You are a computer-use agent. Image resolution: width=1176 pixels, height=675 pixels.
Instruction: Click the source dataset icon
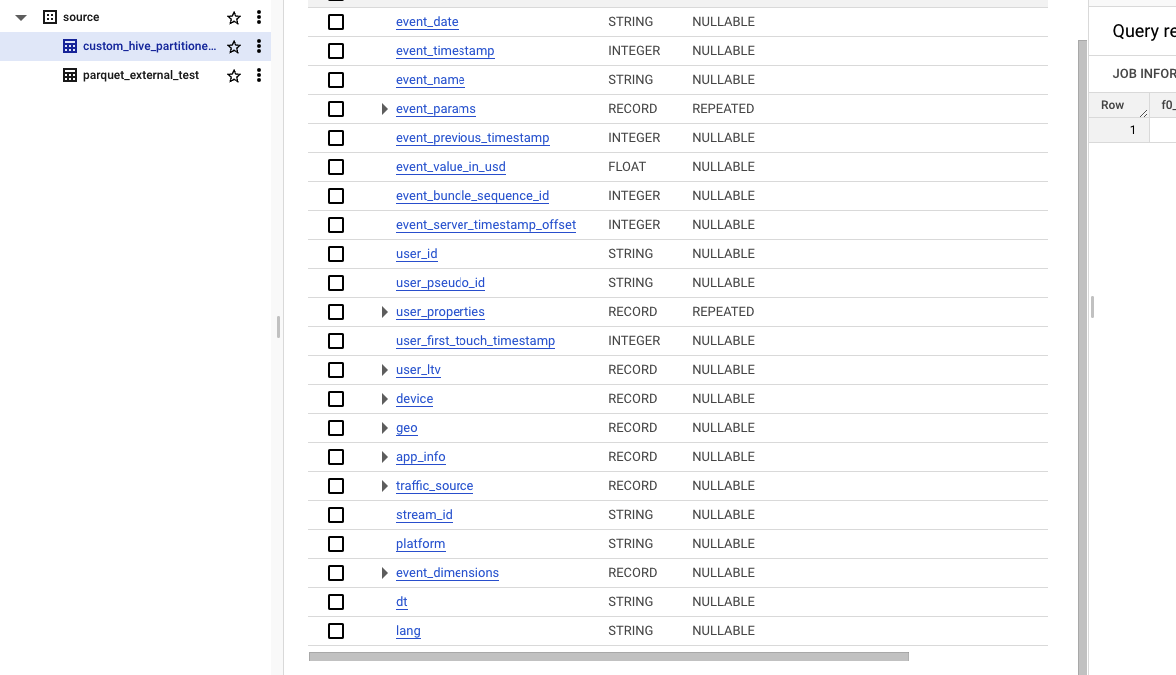[x=50, y=18]
